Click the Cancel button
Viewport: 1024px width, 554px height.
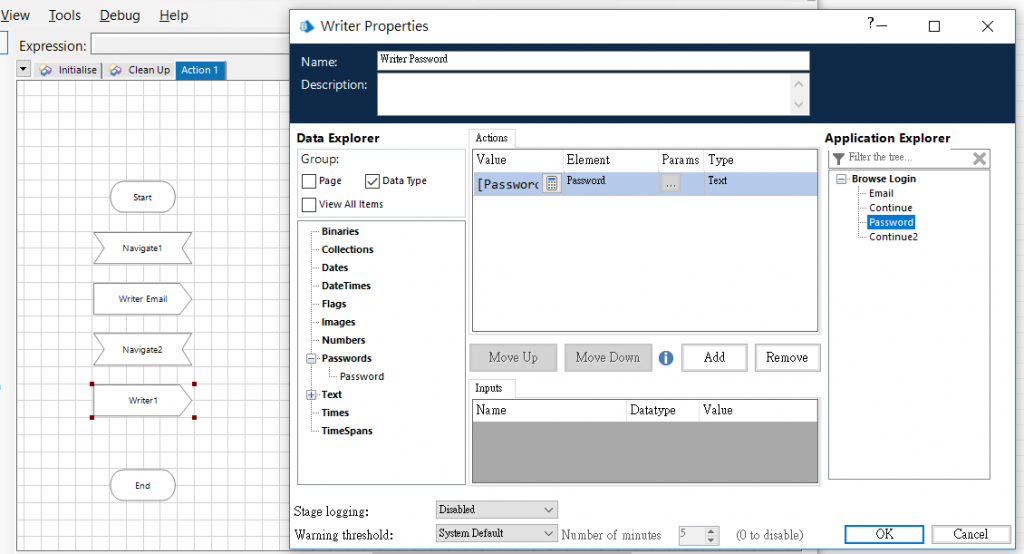pos(970,534)
